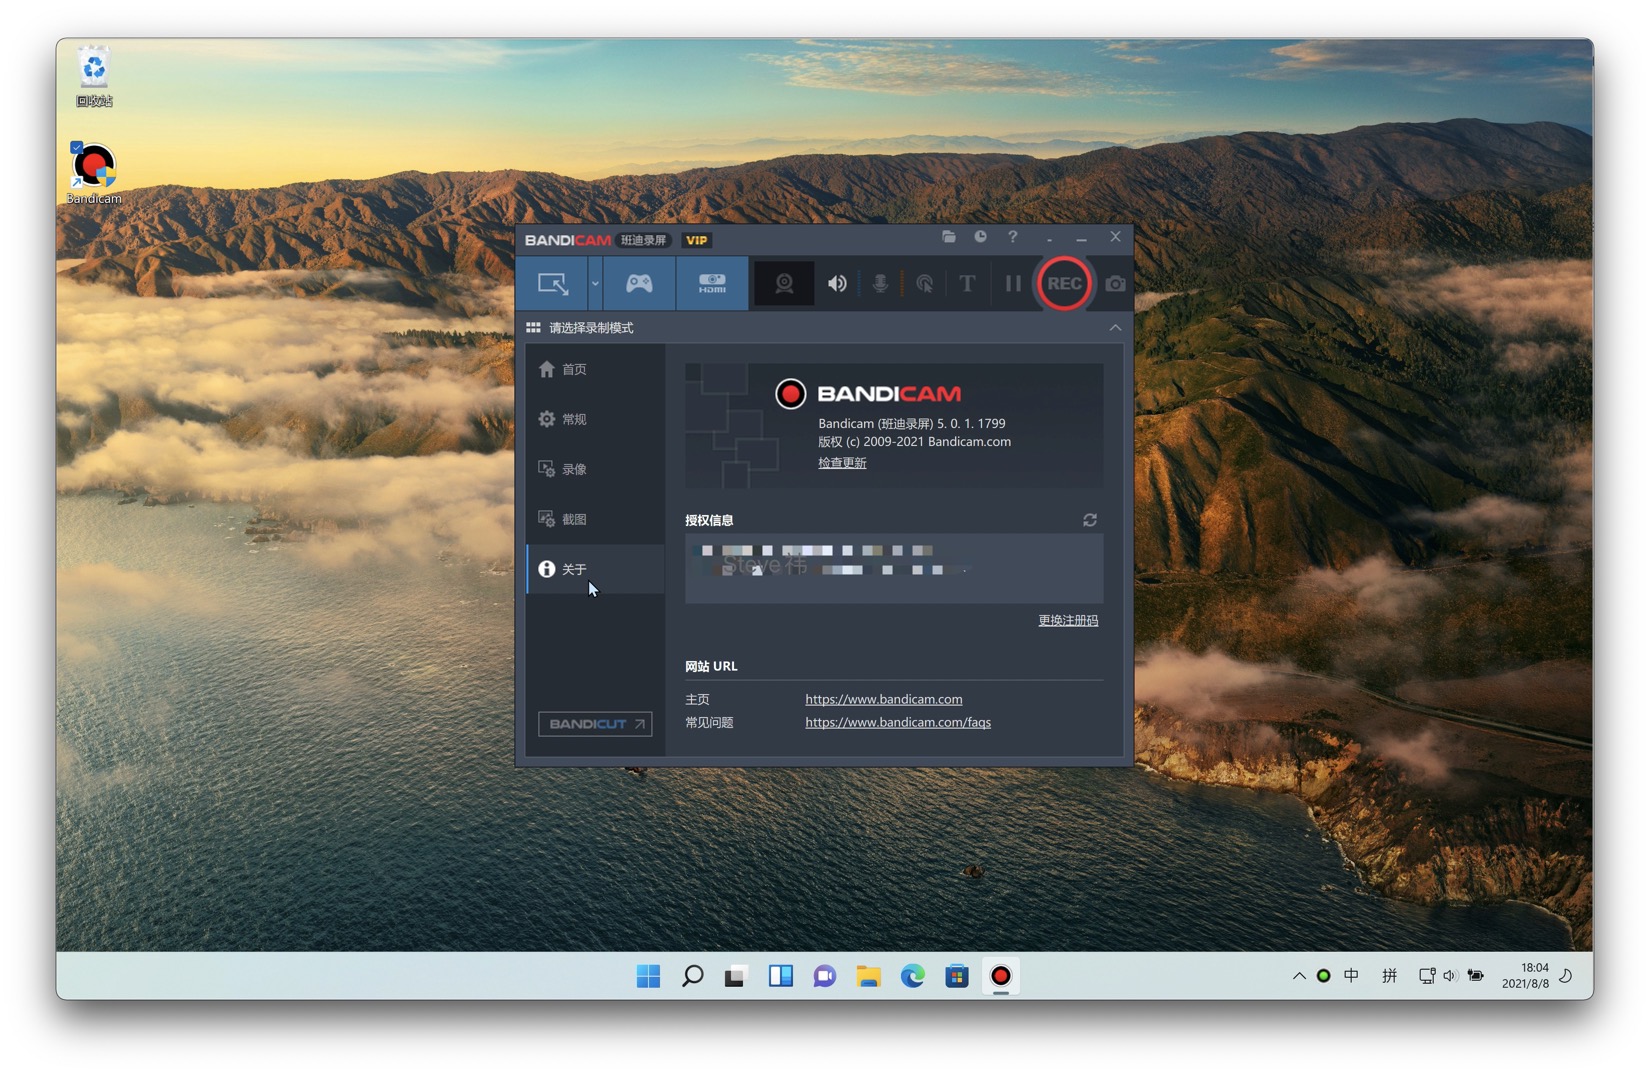The image size is (1650, 1074).
Task: Click the 检查更新 check for updates link
Action: click(x=842, y=463)
